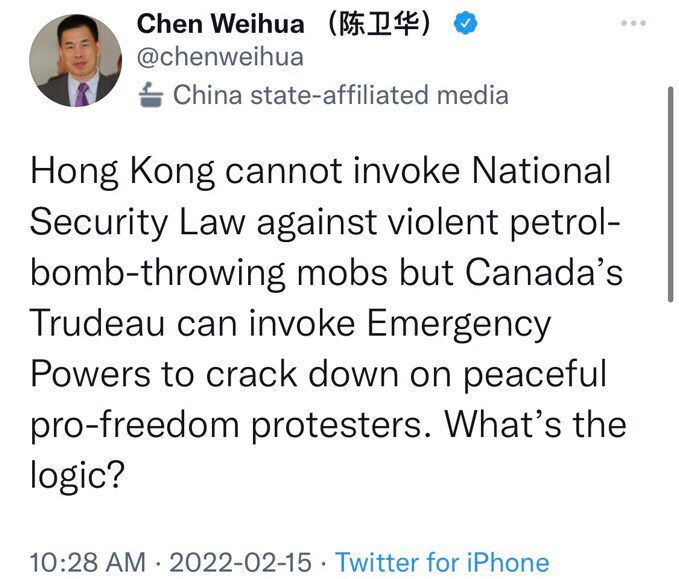The height and width of the screenshot is (579, 679).
Task: Click the blue verified badge
Action: pos(465,23)
